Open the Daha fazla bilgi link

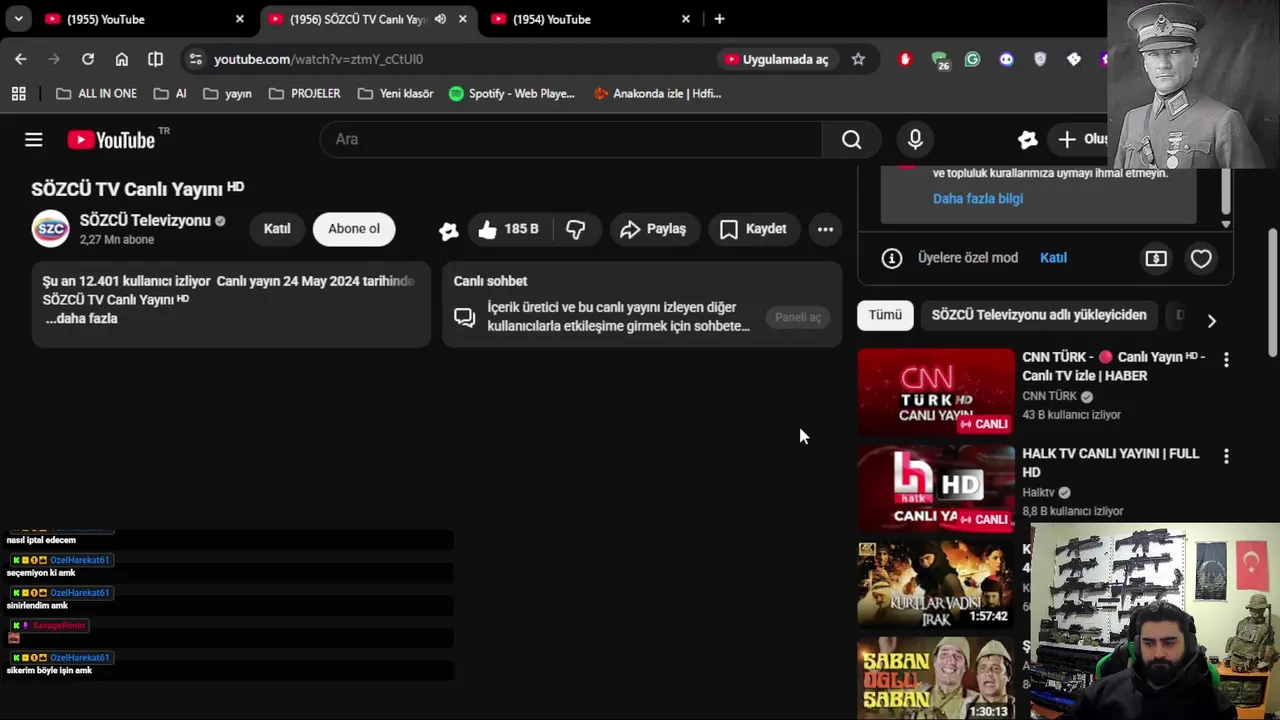point(978,198)
